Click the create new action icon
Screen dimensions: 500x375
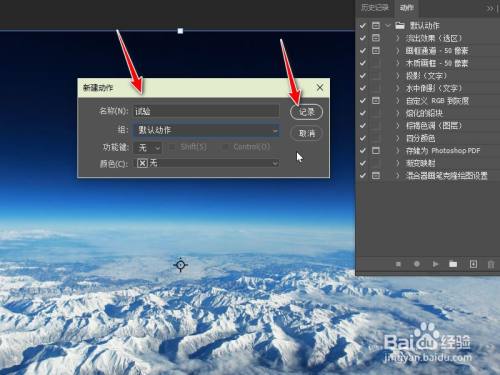[473, 264]
